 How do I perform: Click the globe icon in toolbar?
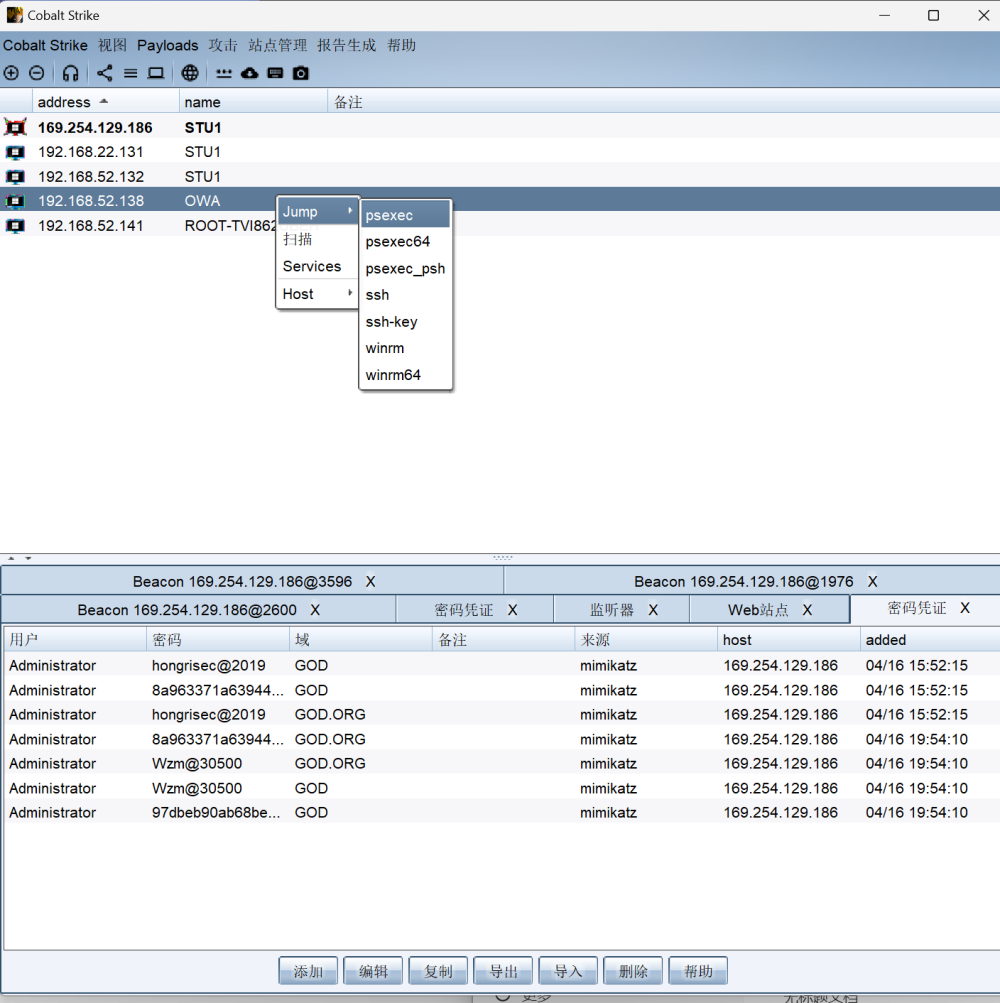pyautogui.click(x=190, y=73)
